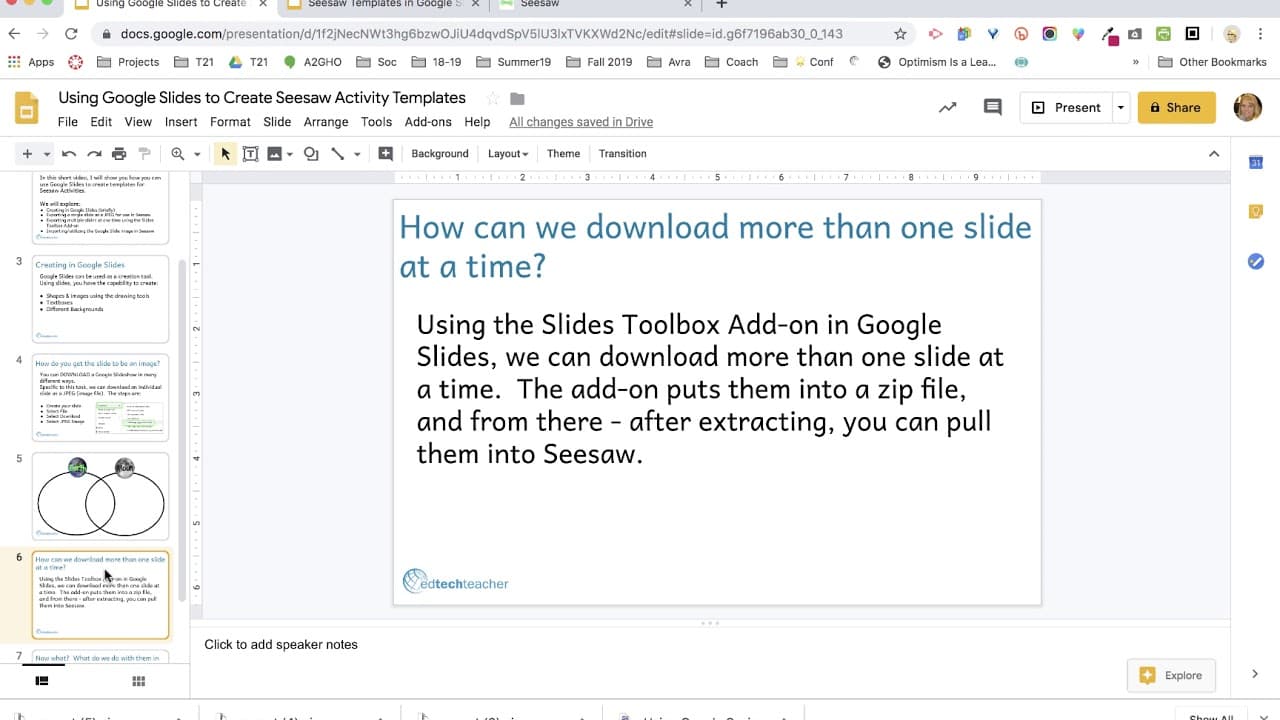Open the Calendar side panel icon

point(1256,162)
